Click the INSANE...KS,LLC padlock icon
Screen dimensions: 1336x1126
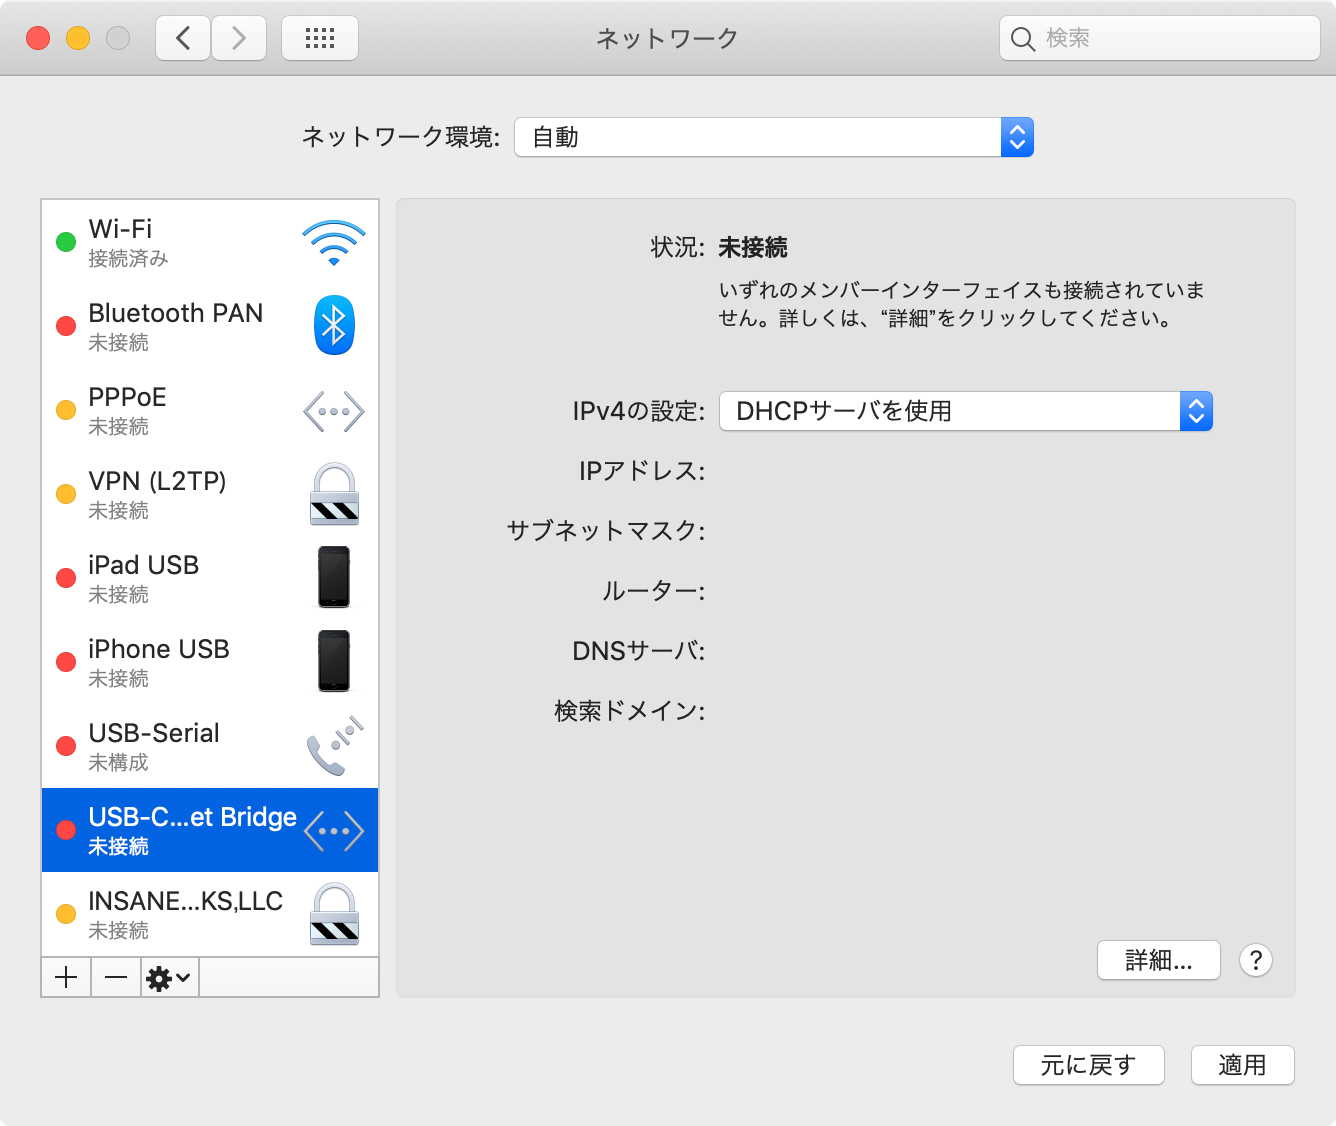[334, 914]
